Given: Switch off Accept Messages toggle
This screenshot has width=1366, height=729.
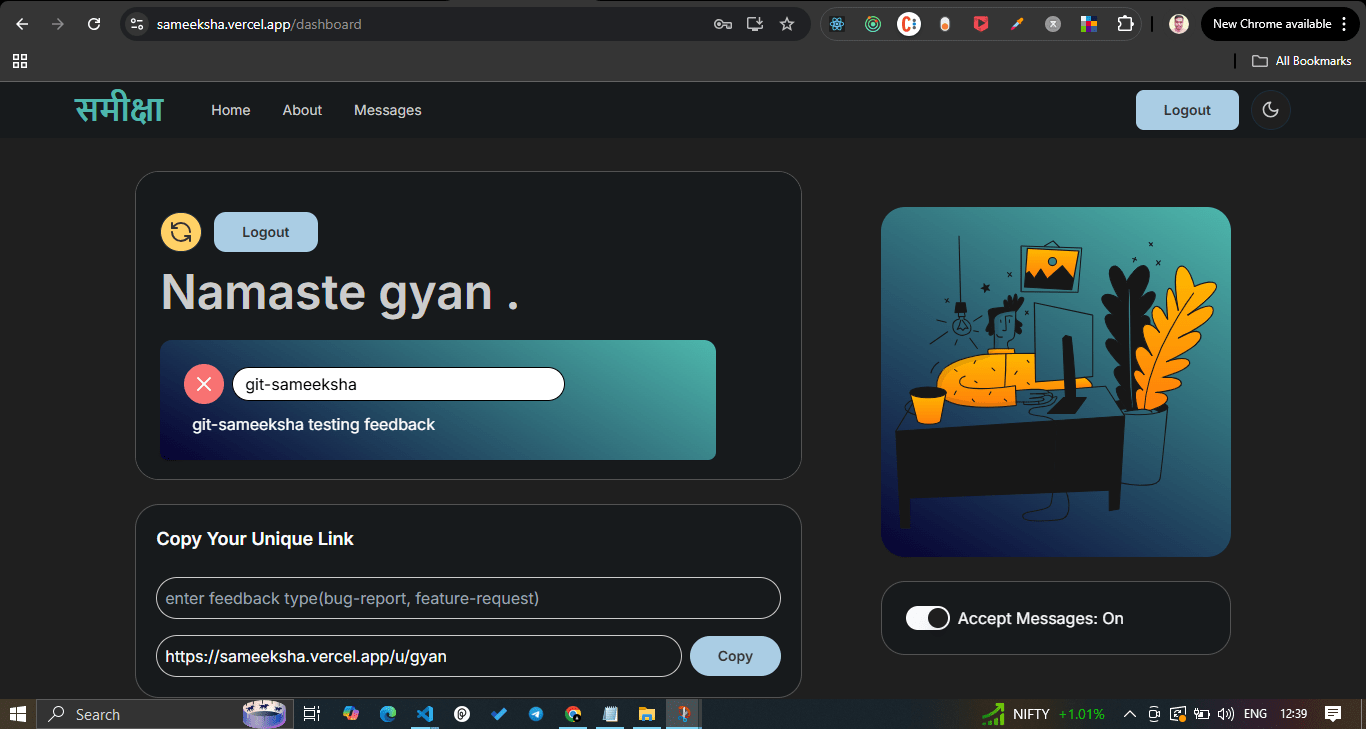Looking at the screenshot, I should pos(927,618).
